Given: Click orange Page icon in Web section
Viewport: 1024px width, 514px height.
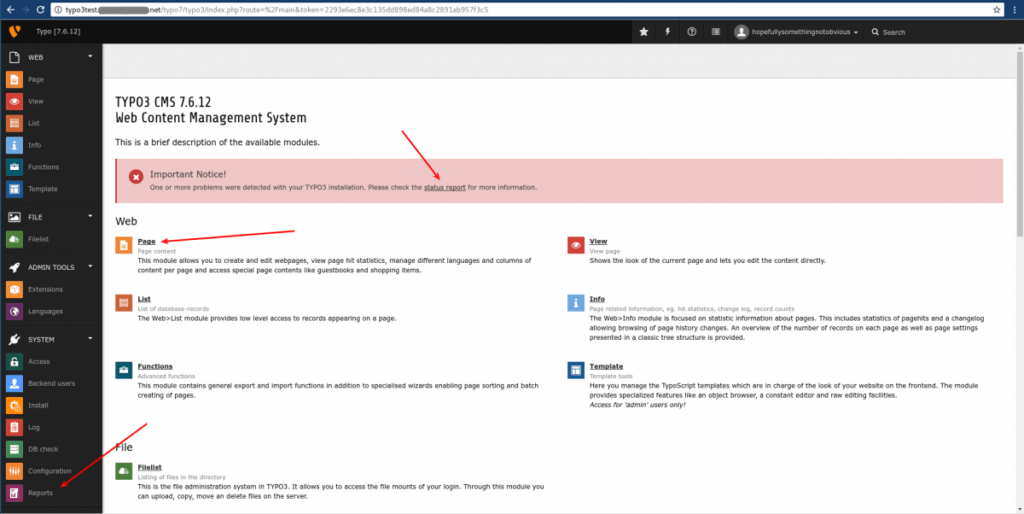Looking at the screenshot, I should pyautogui.click(x=123, y=246).
